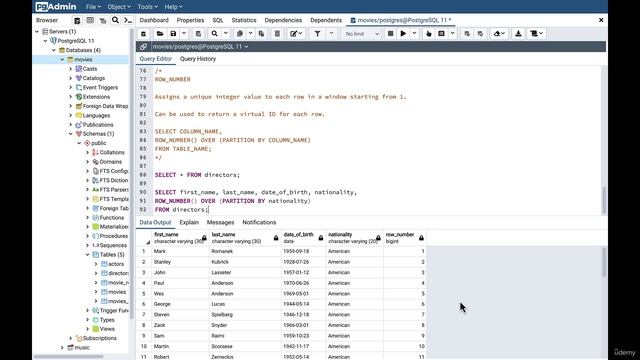Execute the query with the play button
This screenshot has width=640, height=360.
(403, 34)
